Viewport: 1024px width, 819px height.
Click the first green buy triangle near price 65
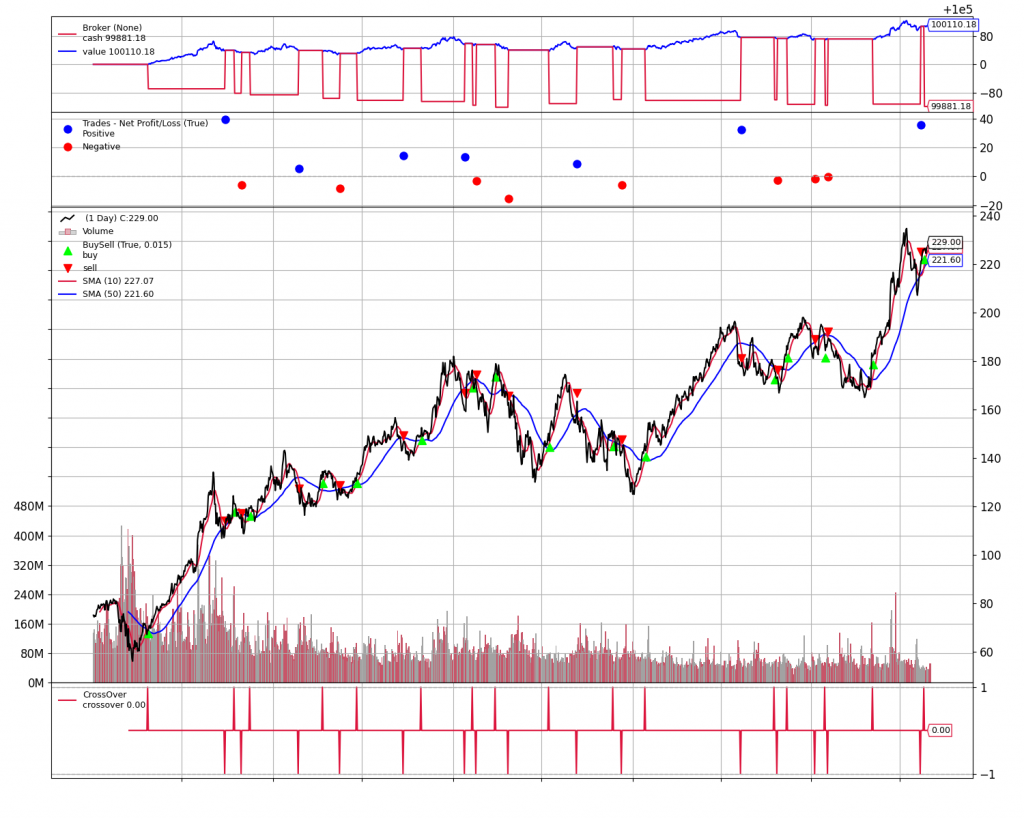(x=148, y=634)
